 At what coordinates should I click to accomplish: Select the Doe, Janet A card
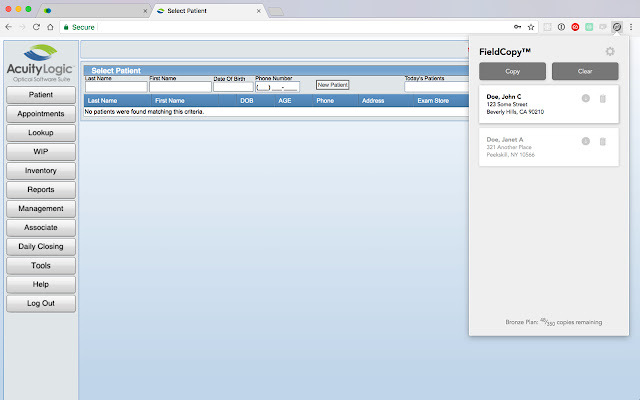pos(549,147)
